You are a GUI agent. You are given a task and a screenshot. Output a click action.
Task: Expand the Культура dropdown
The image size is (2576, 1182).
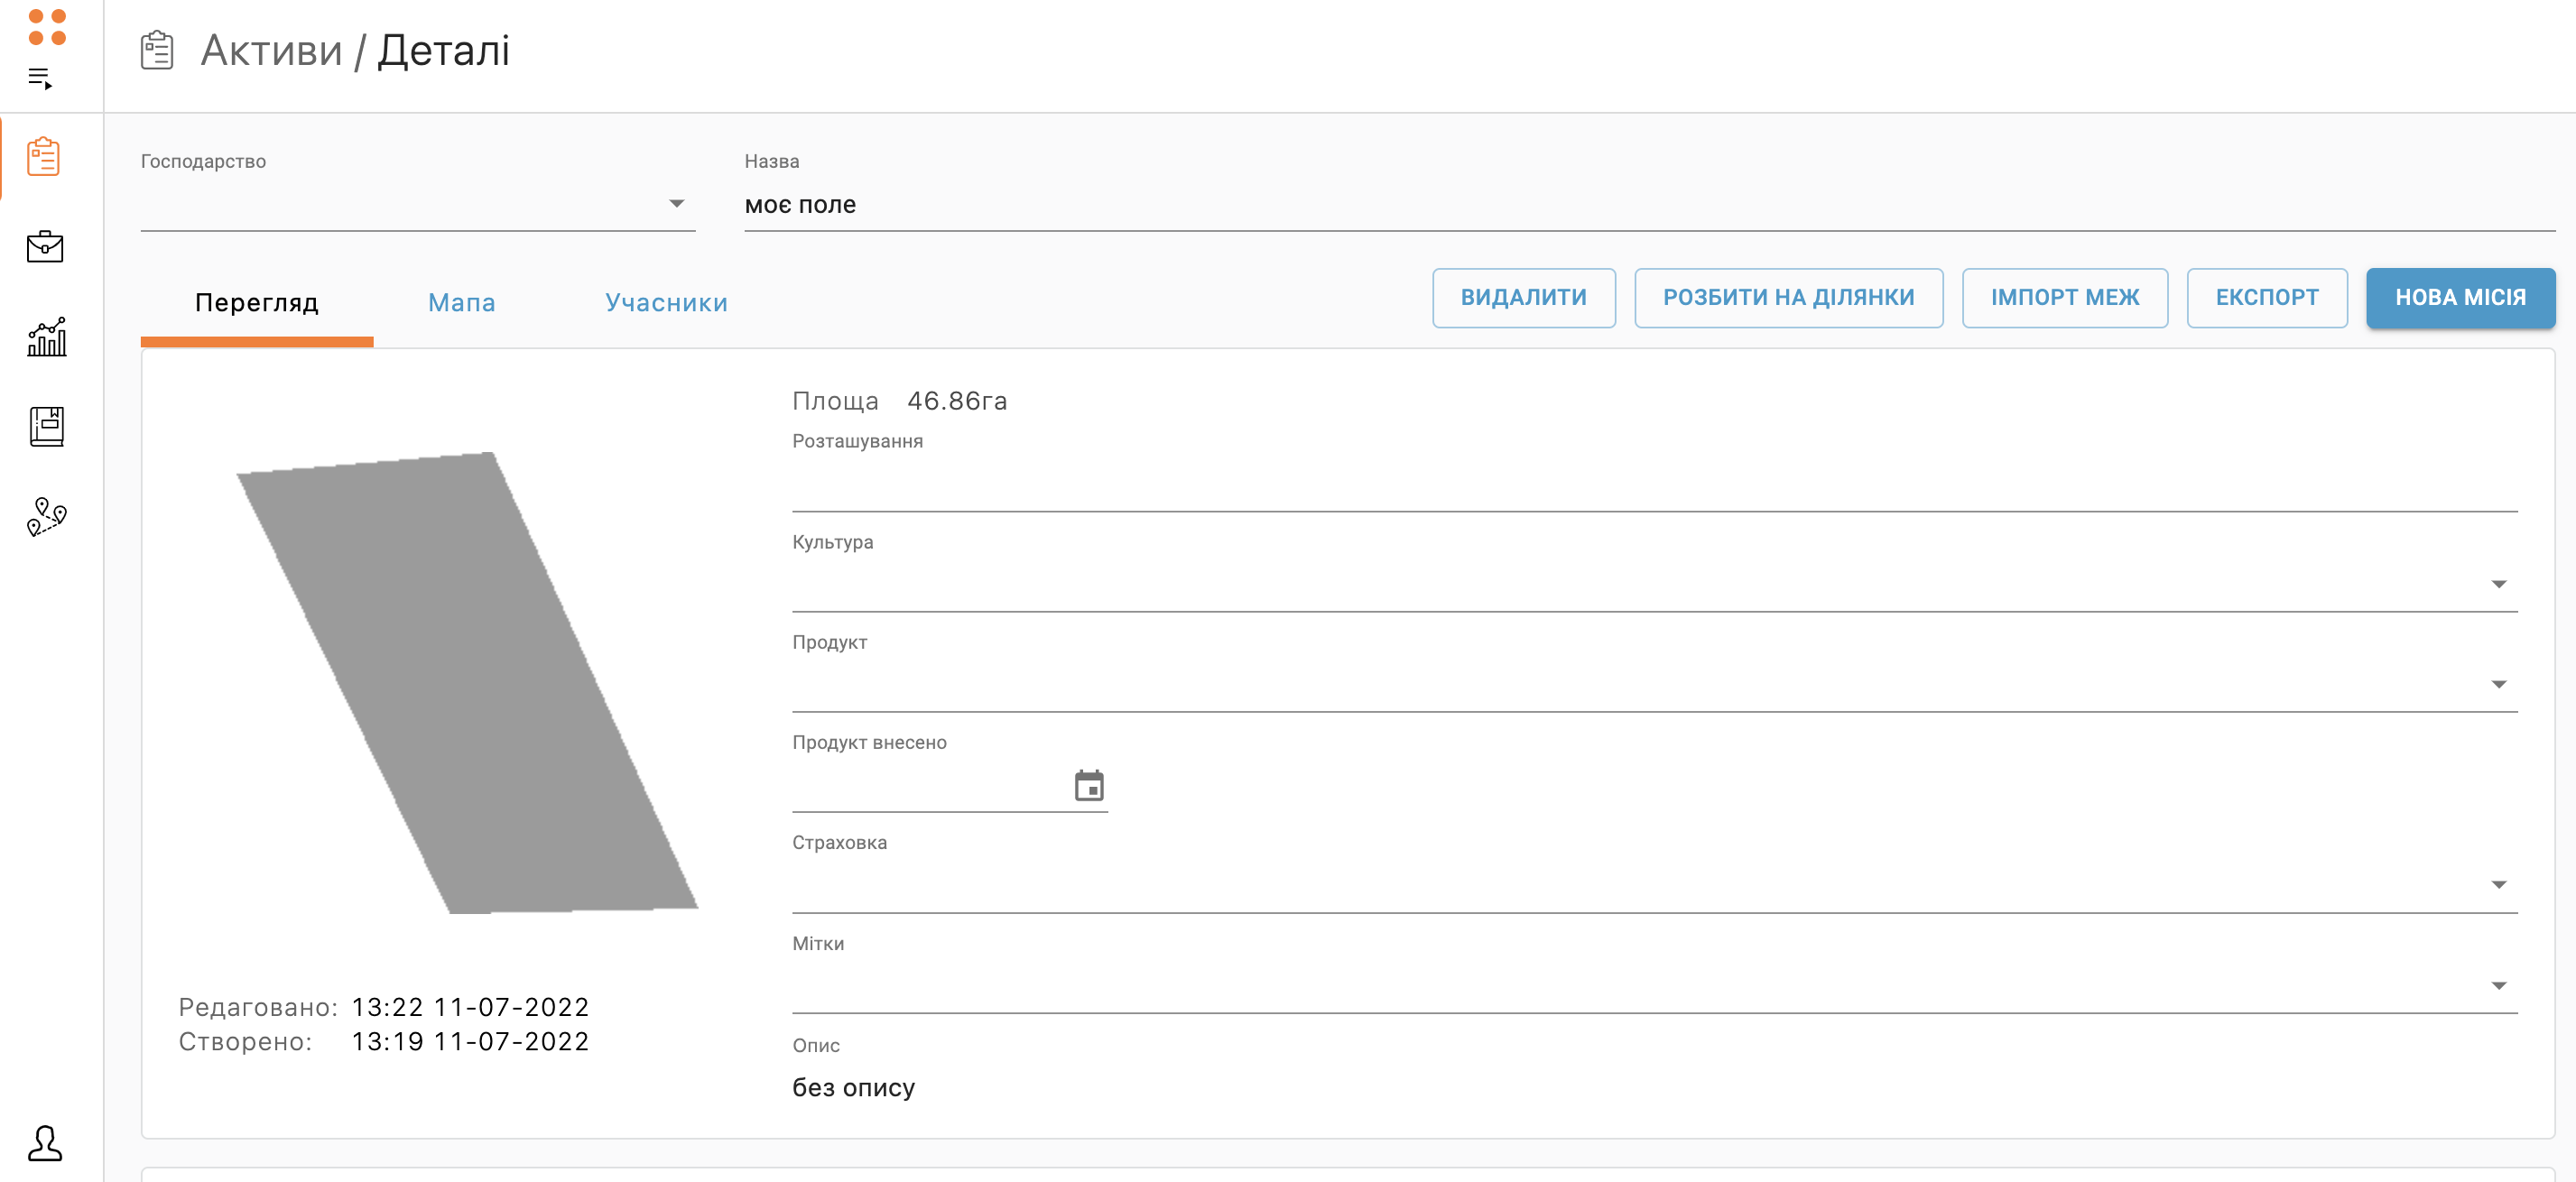click(x=2497, y=584)
